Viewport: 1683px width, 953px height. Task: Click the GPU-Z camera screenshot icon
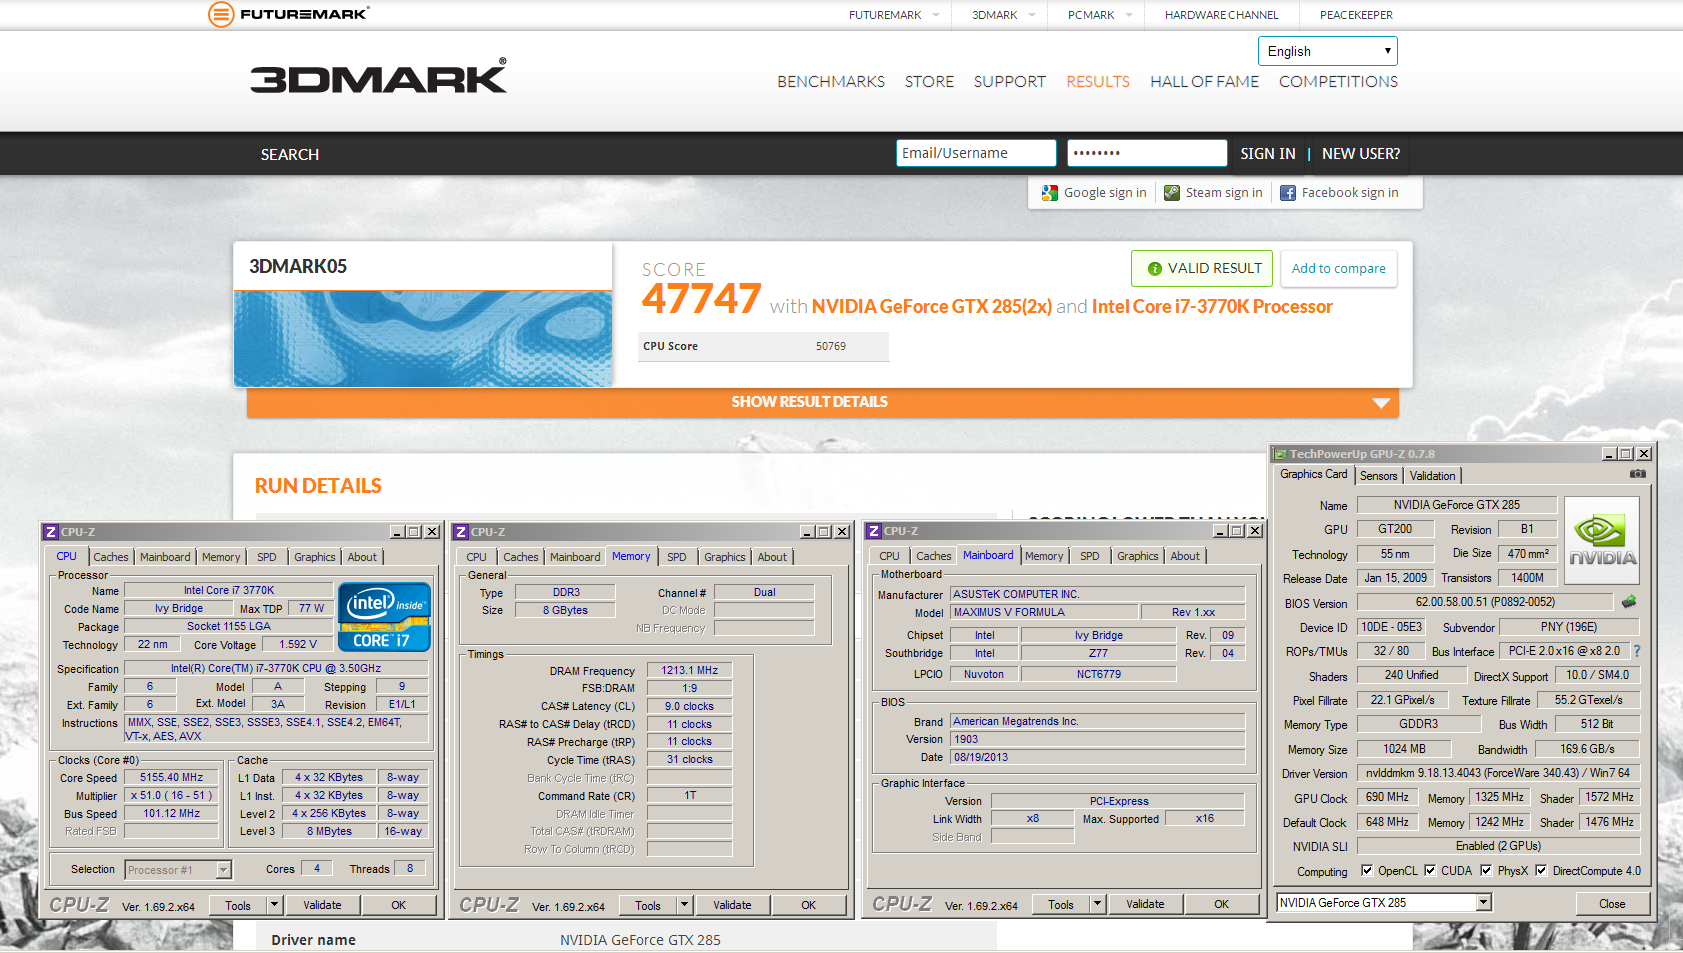pyautogui.click(x=1637, y=474)
